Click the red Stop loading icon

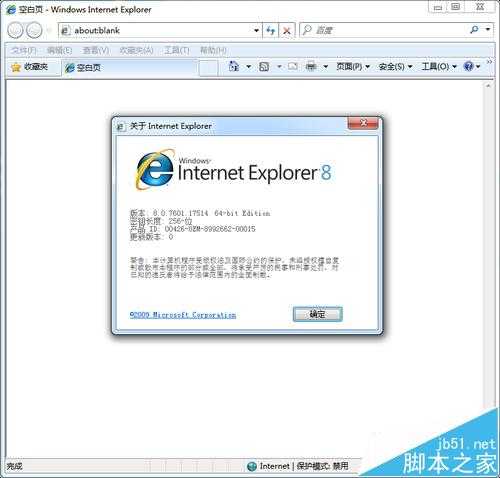pos(287,31)
